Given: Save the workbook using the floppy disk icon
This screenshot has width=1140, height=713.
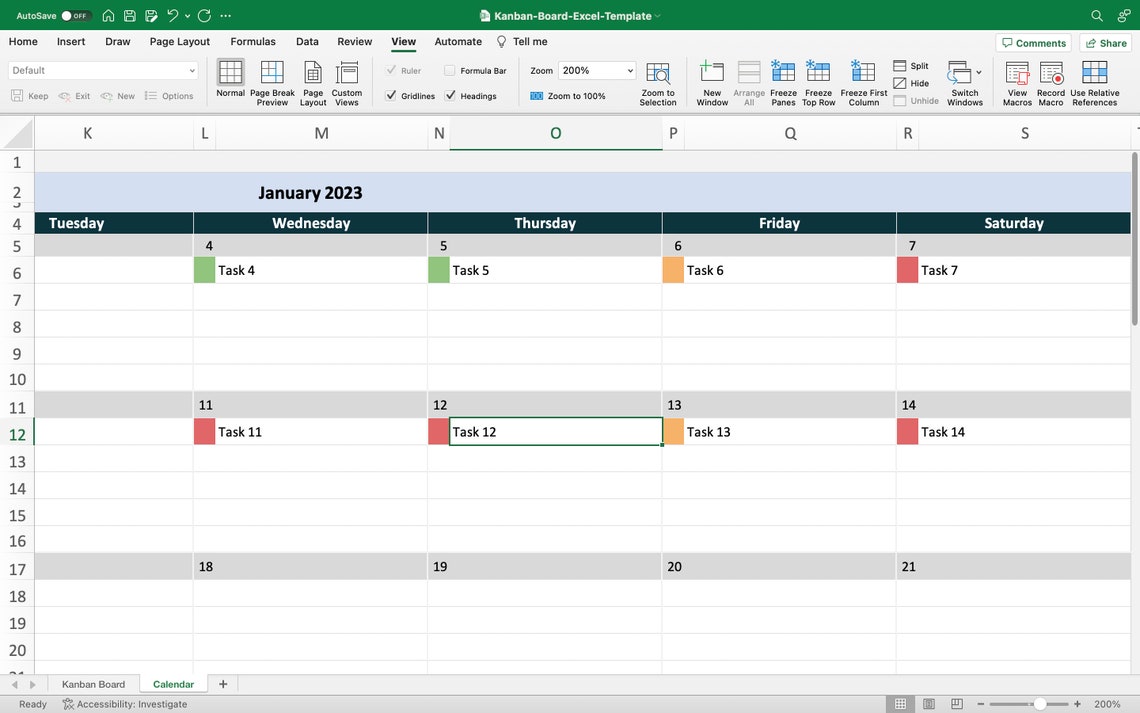Looking at the screenshot, I should click(x=129, y=15).
